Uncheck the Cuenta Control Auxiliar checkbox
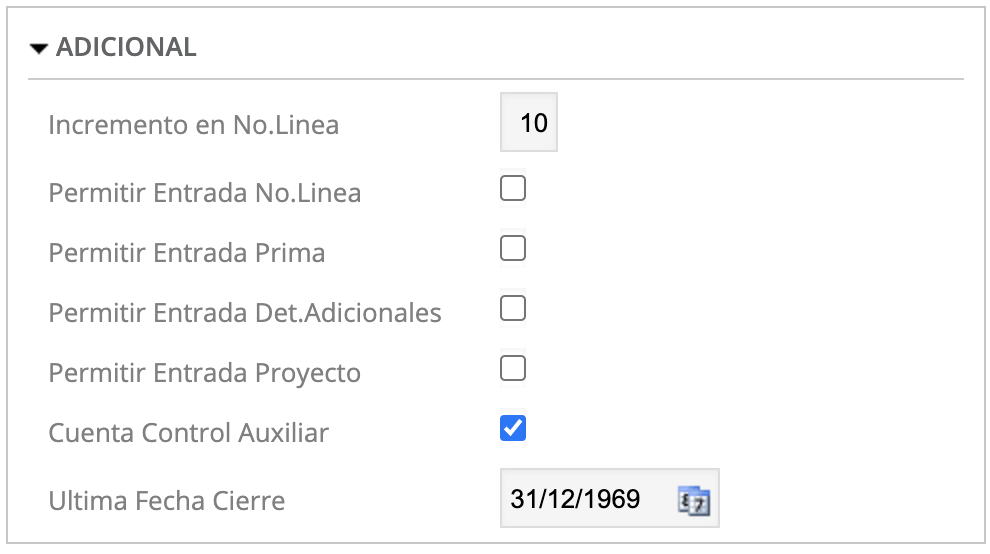Screen dimensions: 990x554 point(513,429)
